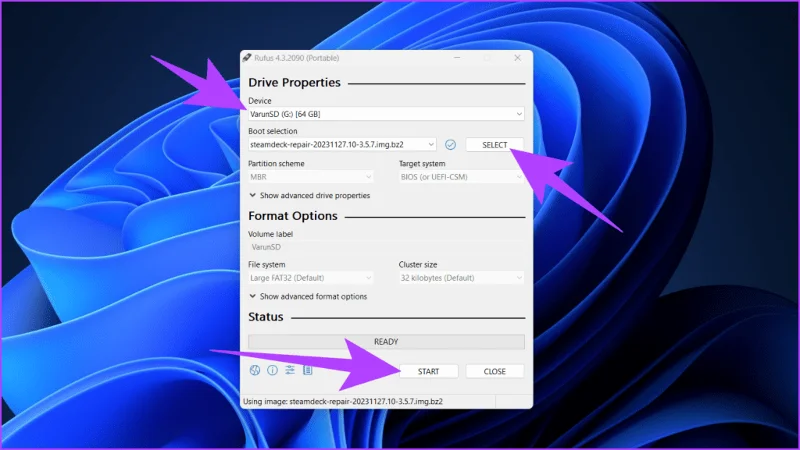
Task: Open the settings sliders icon
Action: pyautogui.click(x=290, y=370)
